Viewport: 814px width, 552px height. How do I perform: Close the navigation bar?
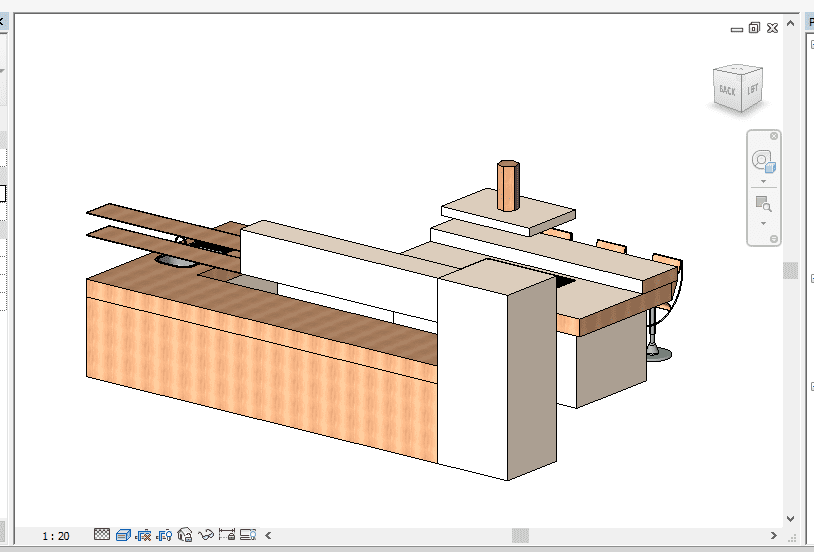point(774,136)
